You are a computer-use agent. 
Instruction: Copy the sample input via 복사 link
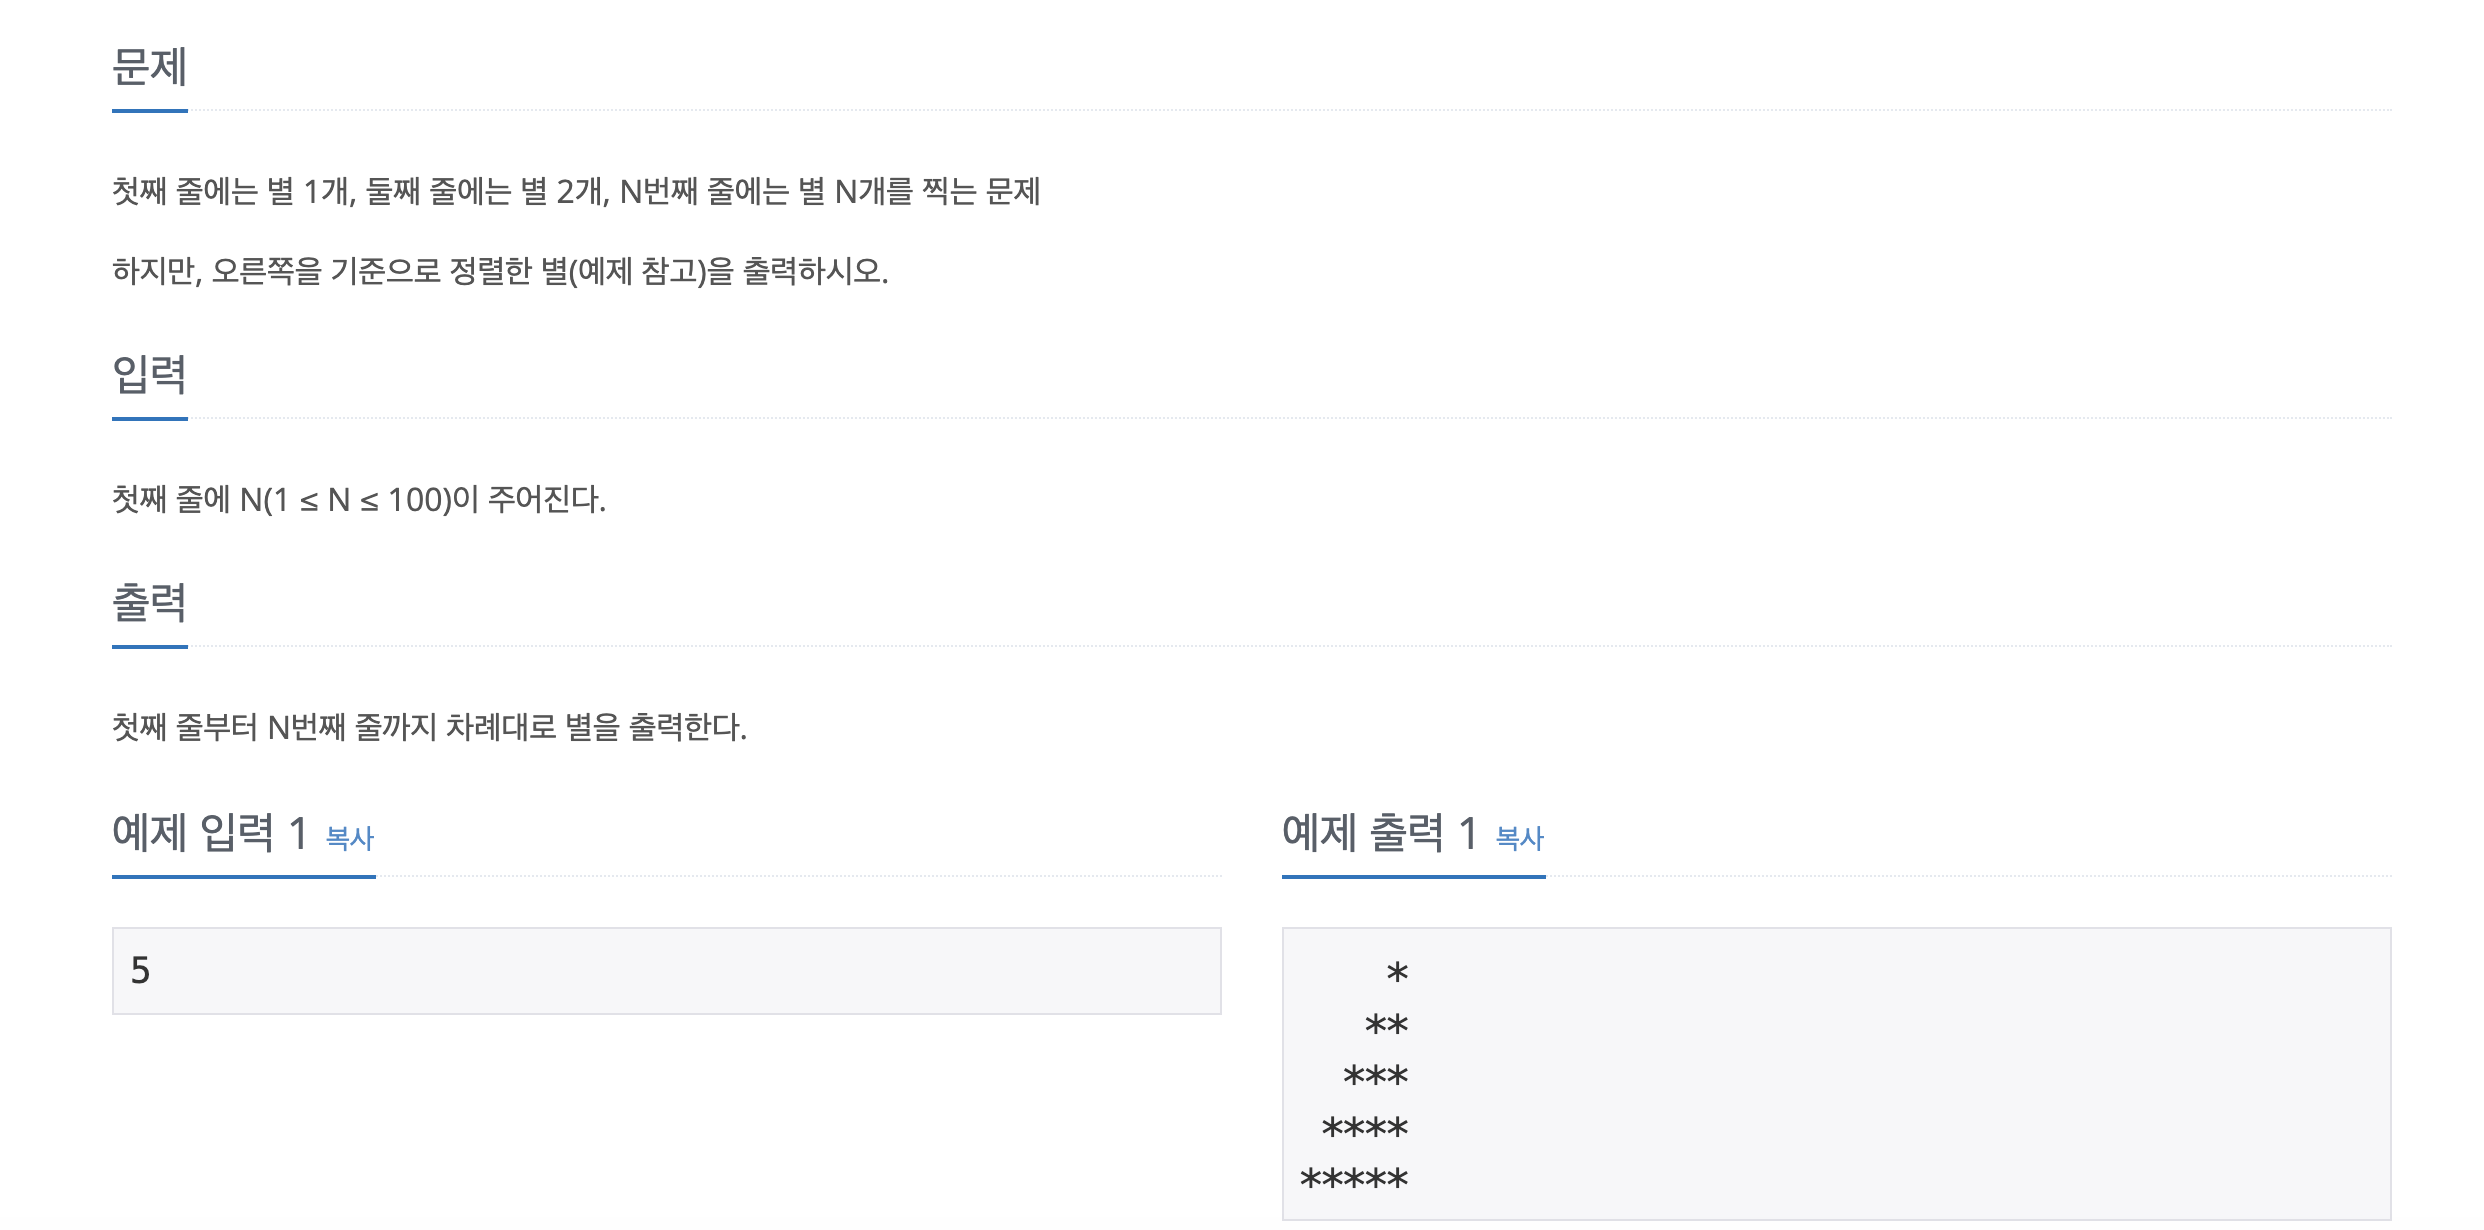[x=350, y=838]
